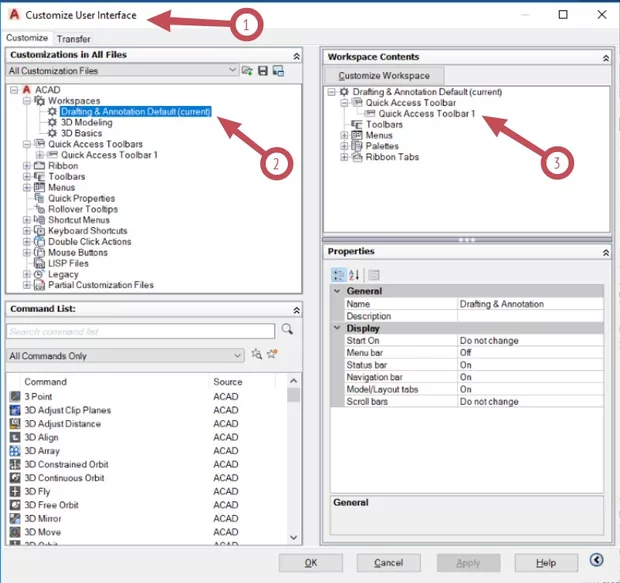Collapse the Command List panel
Viewport: 620px width, 583px height.
click(x=296, y=310)
